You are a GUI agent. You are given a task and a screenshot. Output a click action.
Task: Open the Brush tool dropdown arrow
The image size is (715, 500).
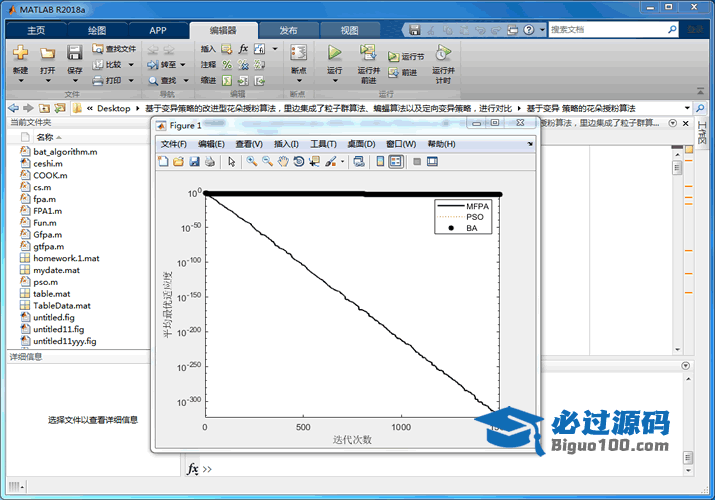coord(343,161)
